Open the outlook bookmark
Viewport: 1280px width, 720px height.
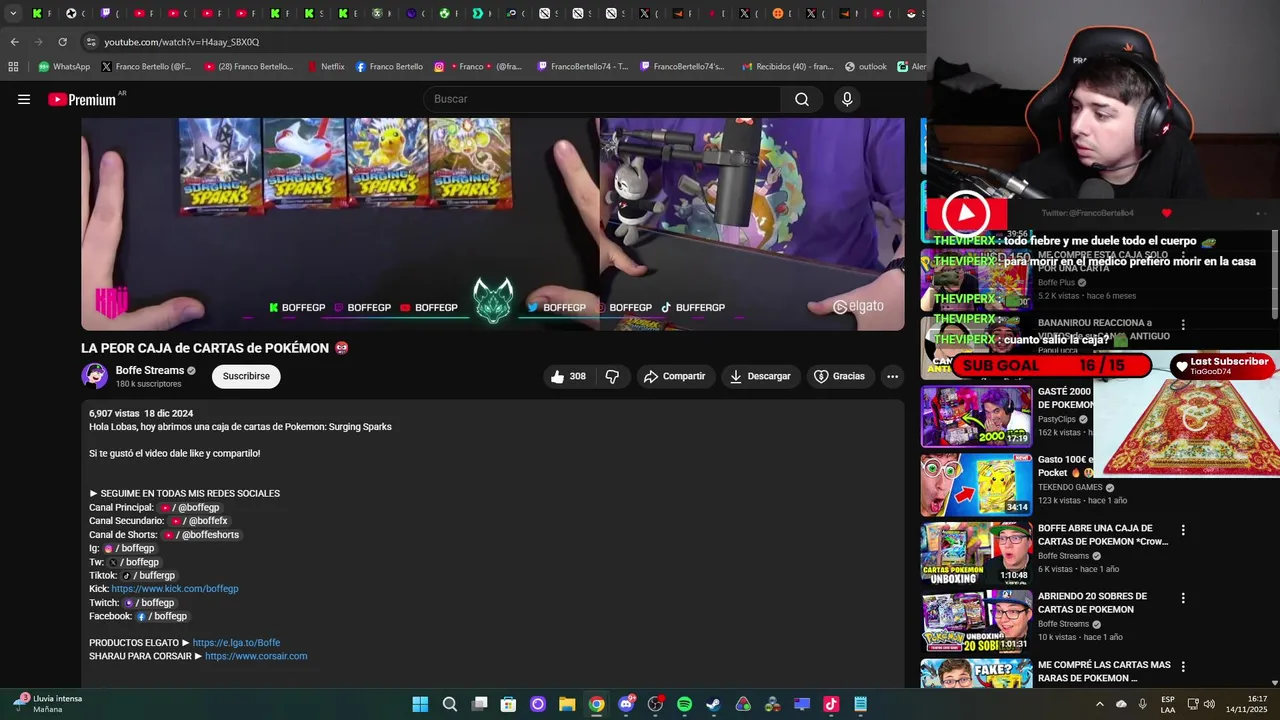point(865,67)
